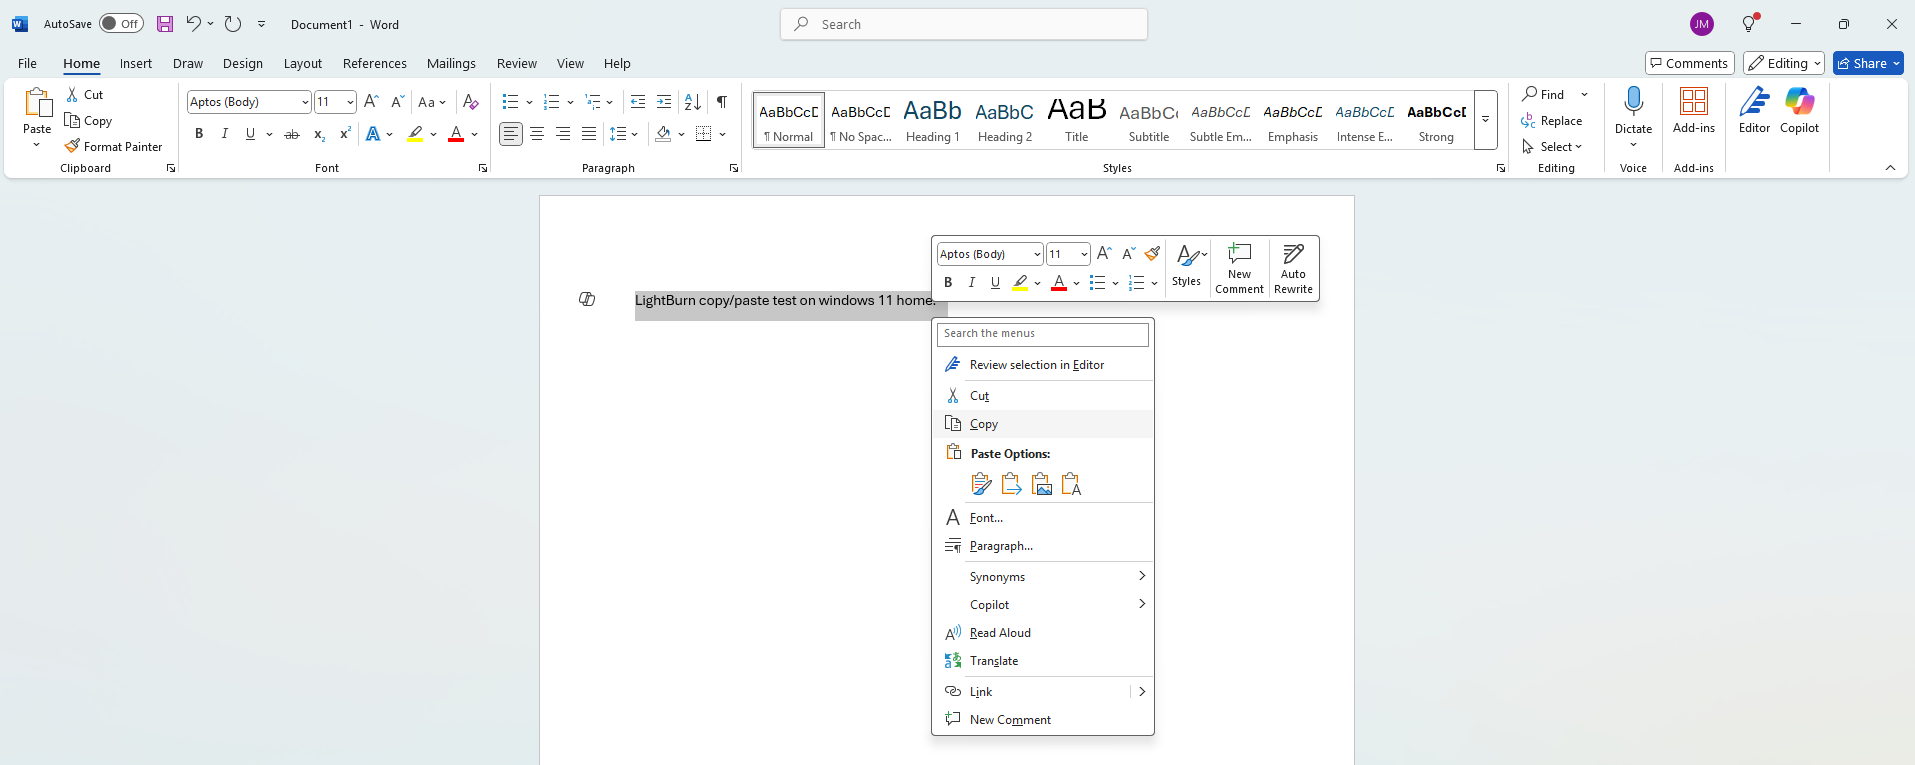Click the ribbon Subscript icon
The width and height of the screenshot is (1915, 765).
point(319,134)
